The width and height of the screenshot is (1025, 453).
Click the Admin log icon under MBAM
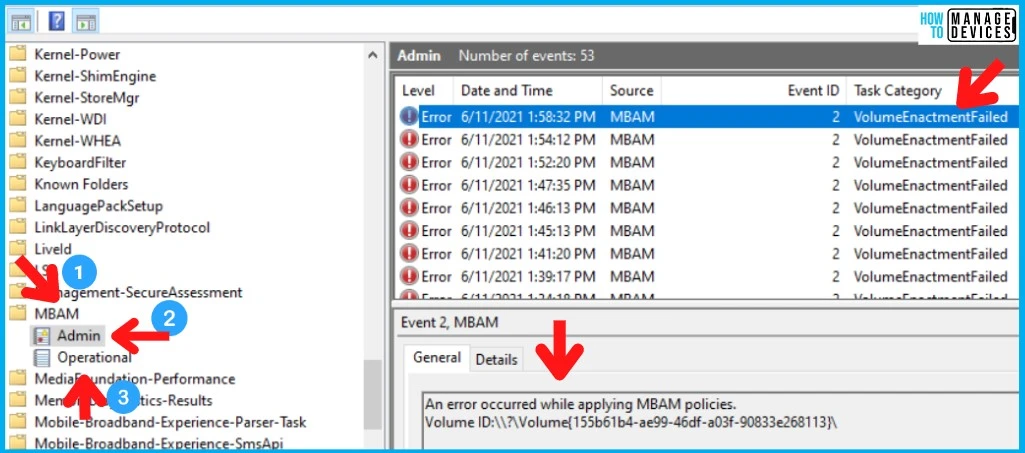(x=41, y=336)
